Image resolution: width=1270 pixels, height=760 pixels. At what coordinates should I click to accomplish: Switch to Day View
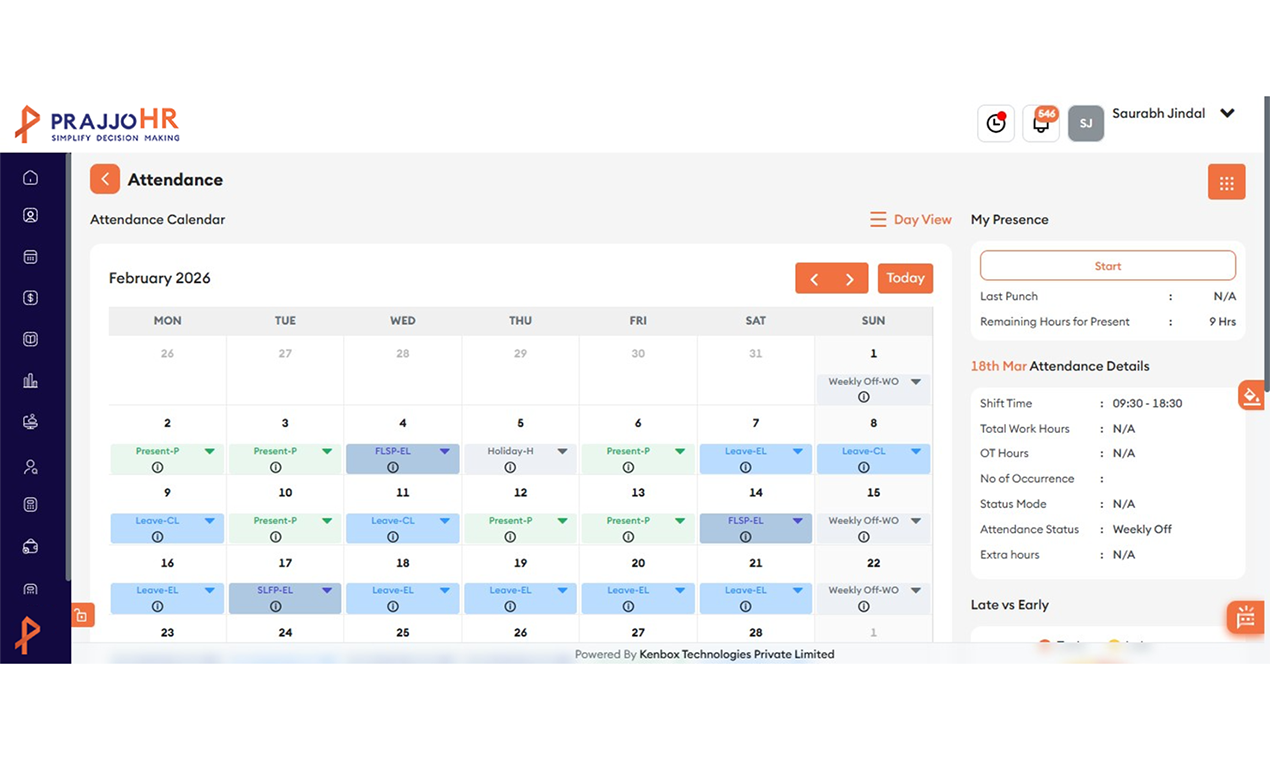(911, 220)
